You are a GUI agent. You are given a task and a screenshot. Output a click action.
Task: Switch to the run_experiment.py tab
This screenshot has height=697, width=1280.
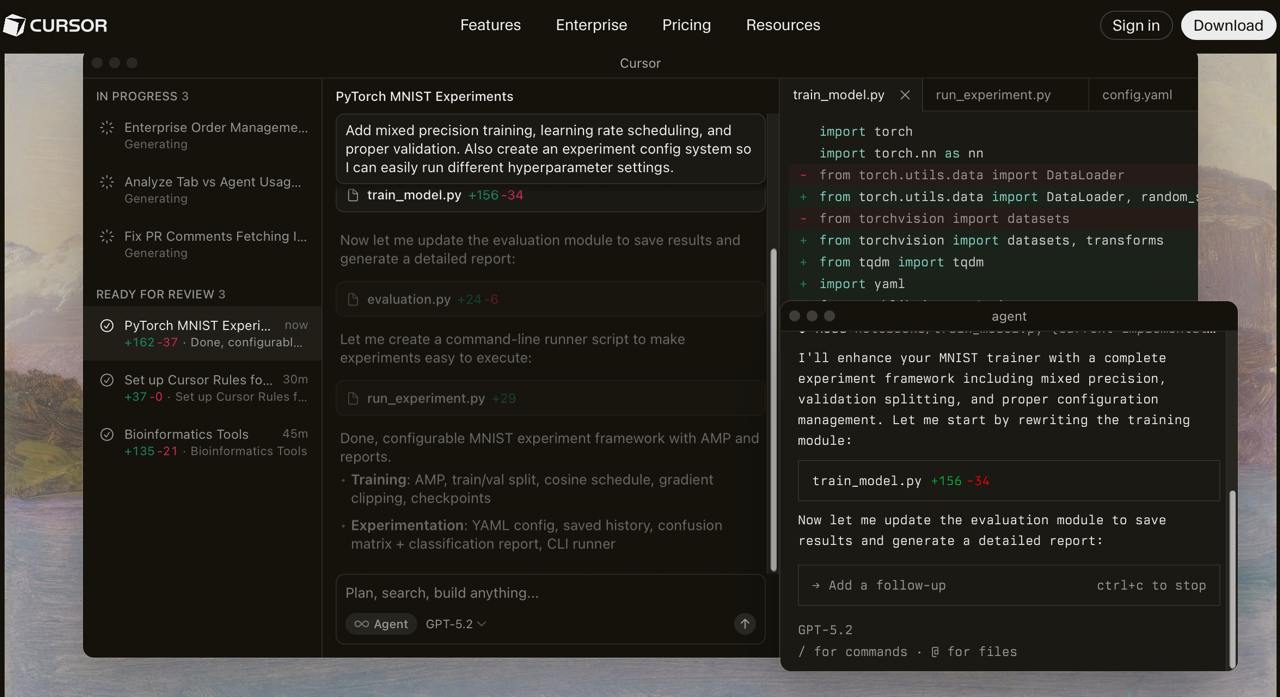point(993,95)
